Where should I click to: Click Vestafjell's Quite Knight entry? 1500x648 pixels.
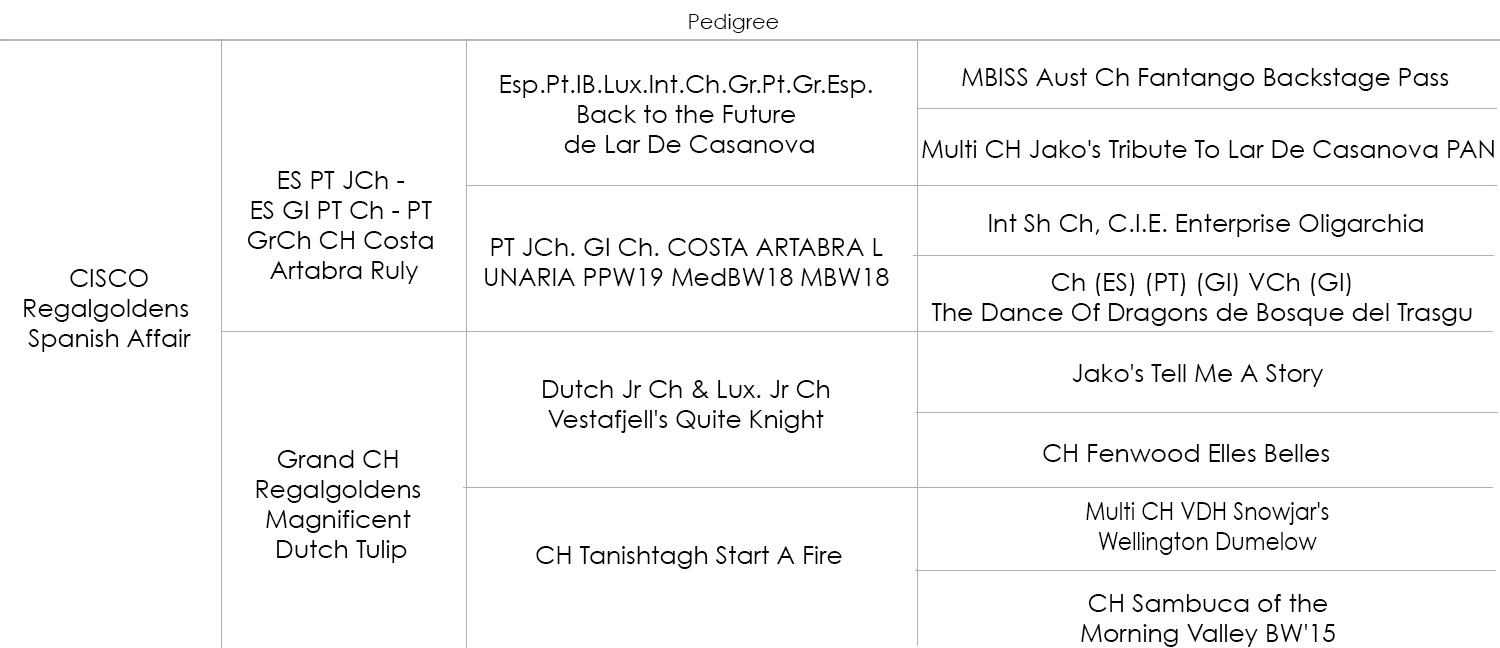(686, 420)
